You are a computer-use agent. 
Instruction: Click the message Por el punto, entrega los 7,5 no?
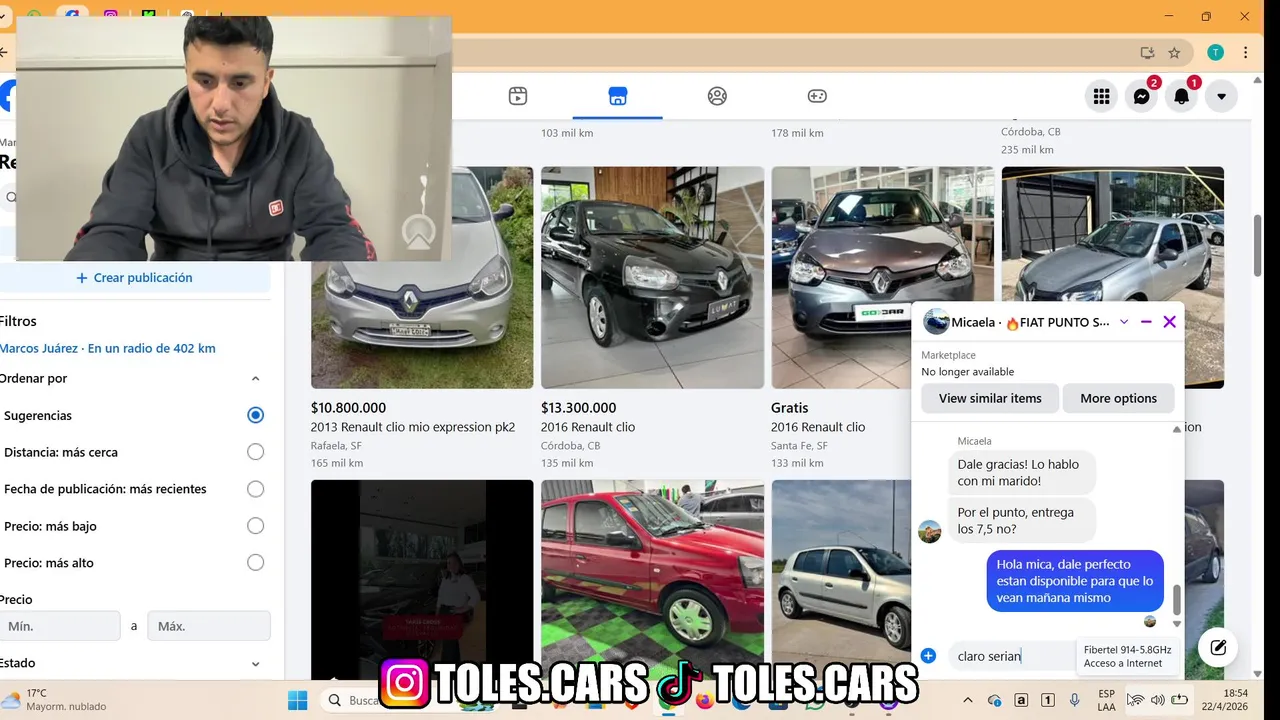pyautogui.click(x=1021, y=520)
